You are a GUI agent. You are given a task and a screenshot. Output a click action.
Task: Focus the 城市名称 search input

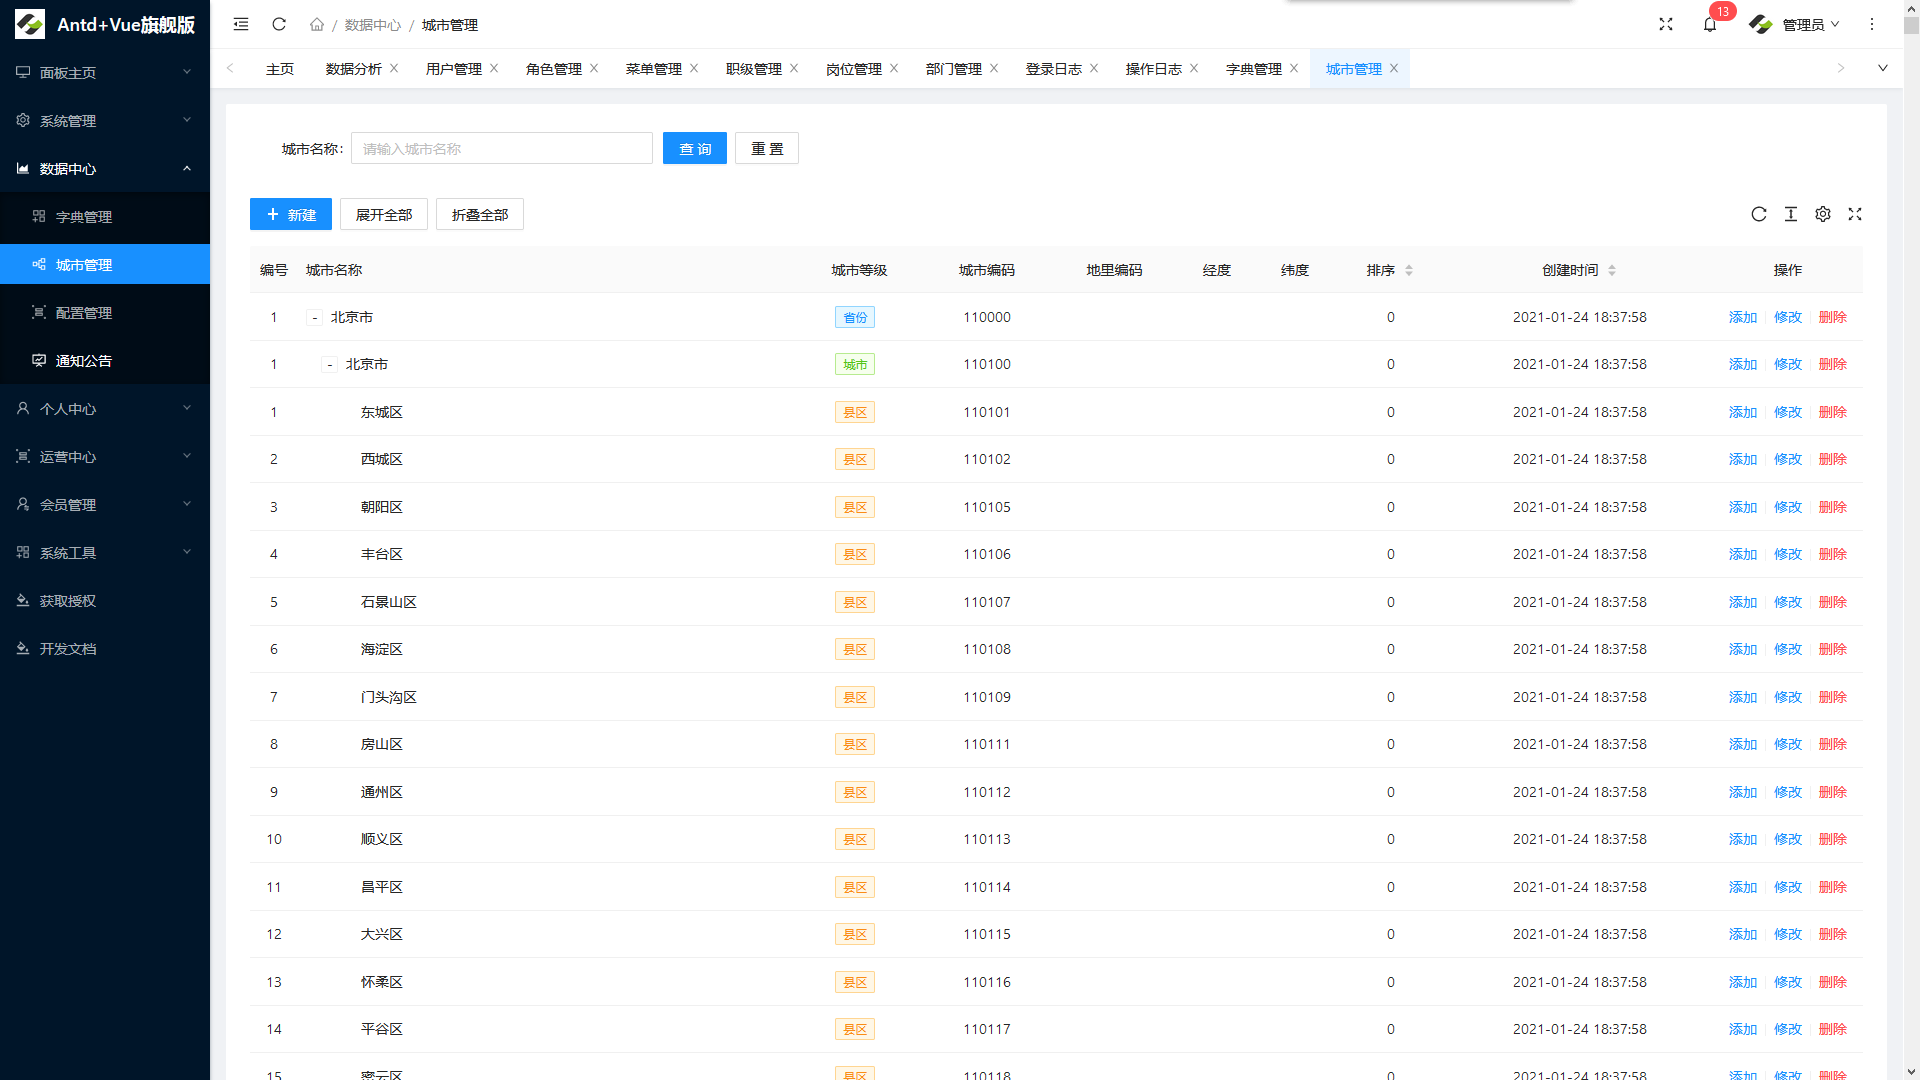502,149
